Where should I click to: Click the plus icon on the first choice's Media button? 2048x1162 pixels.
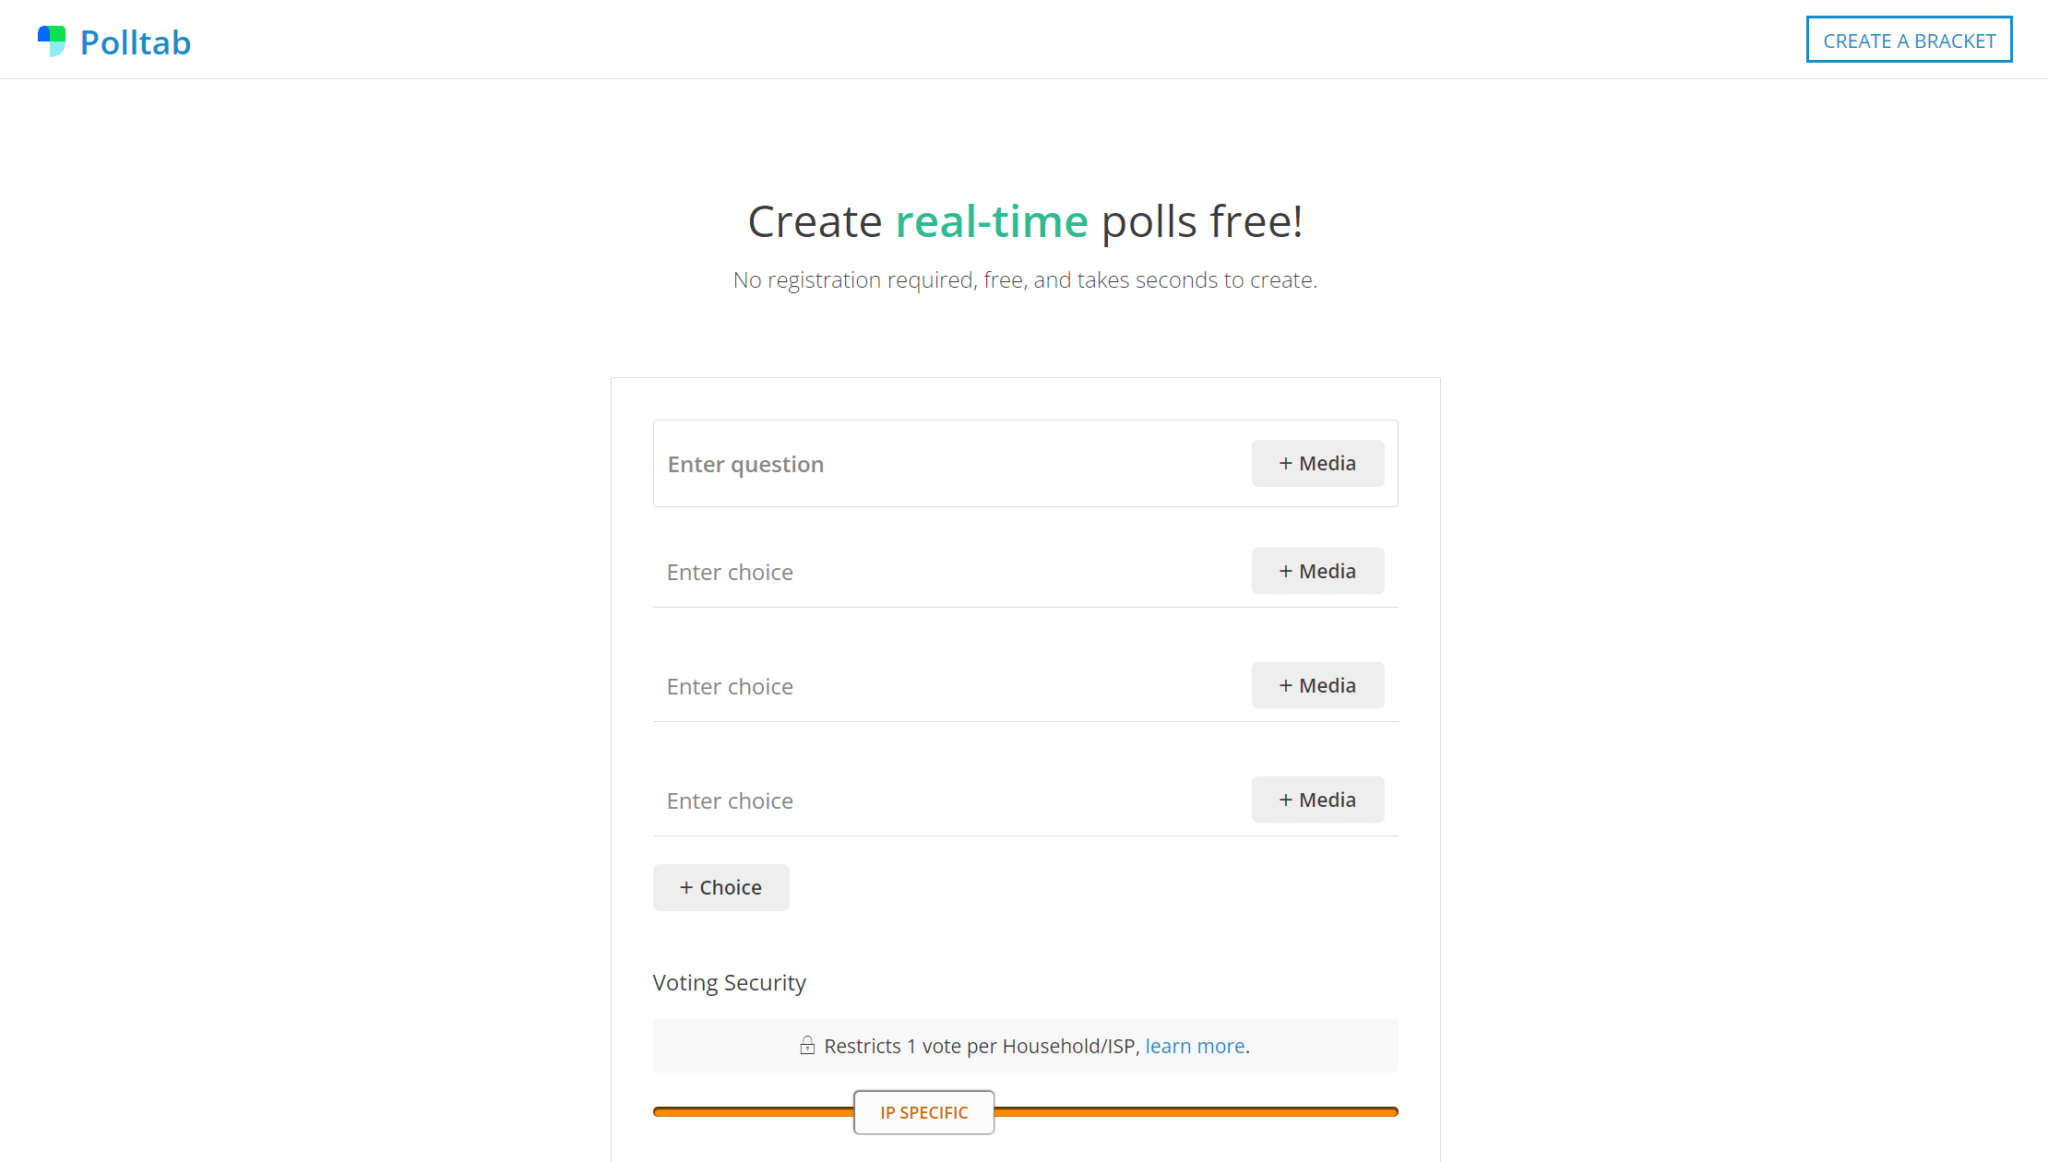click(1286, 571)
